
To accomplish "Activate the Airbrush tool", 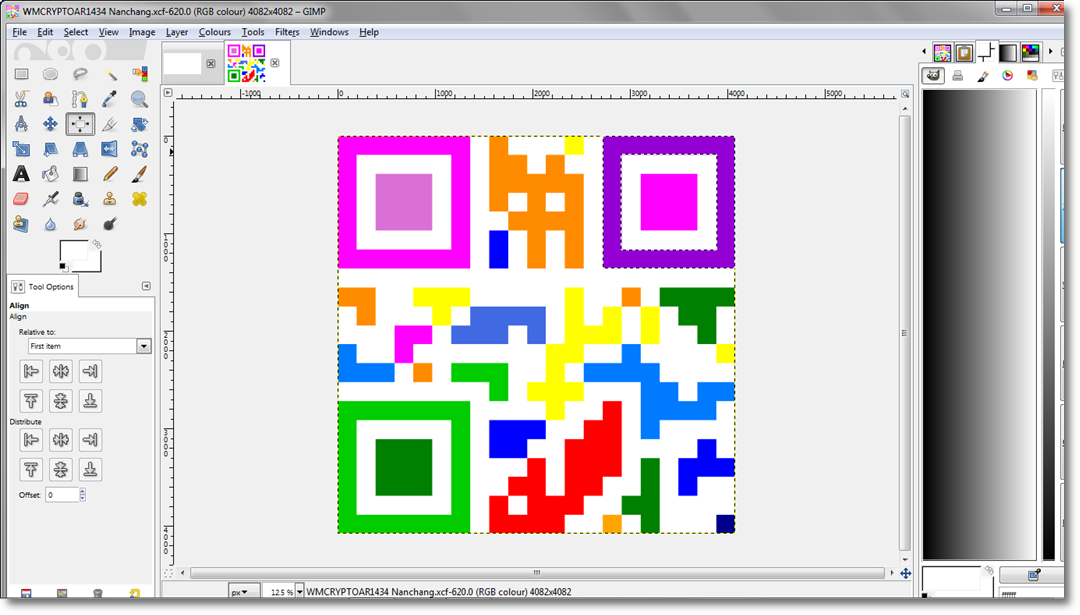I will tap(50, 199).
